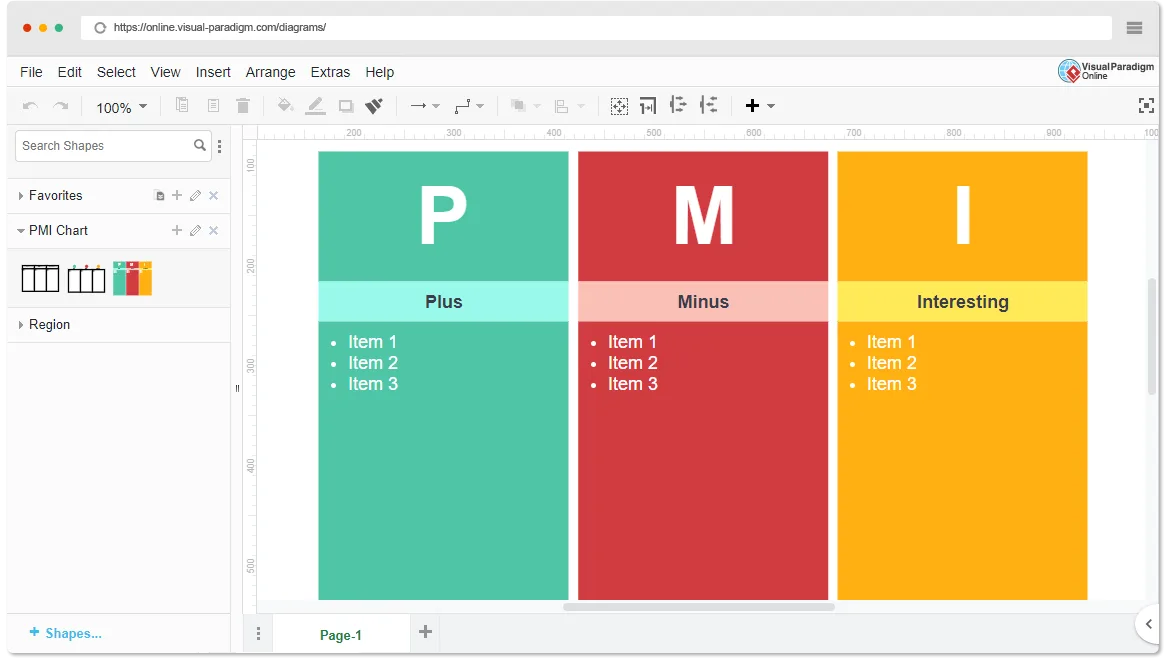This screenshot has width=1170, height=665.
Task: Open the connector arrow style dropdown
Action: (436, 106)
